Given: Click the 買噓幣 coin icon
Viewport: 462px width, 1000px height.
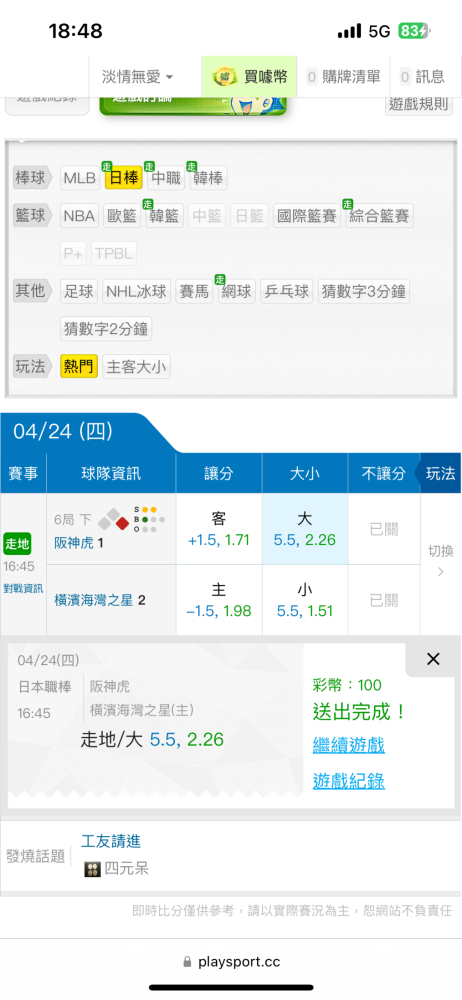Looking at the screenshot, I should coord(224,77).
